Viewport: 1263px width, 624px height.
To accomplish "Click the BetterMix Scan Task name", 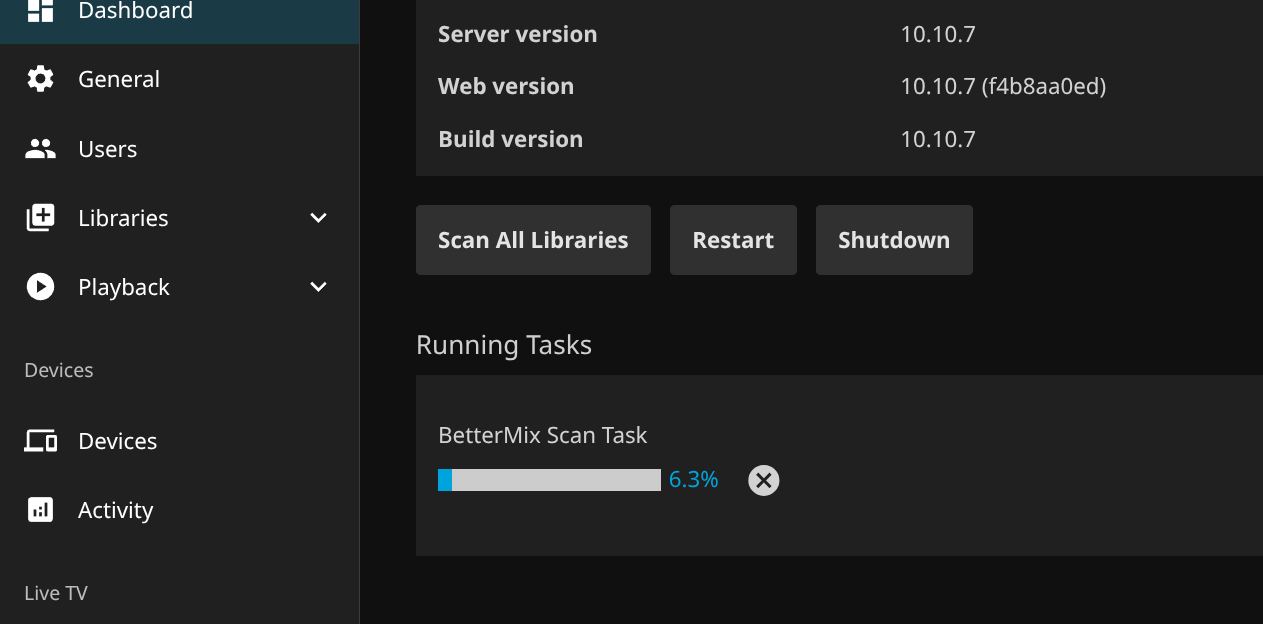I will pos(542,435).
